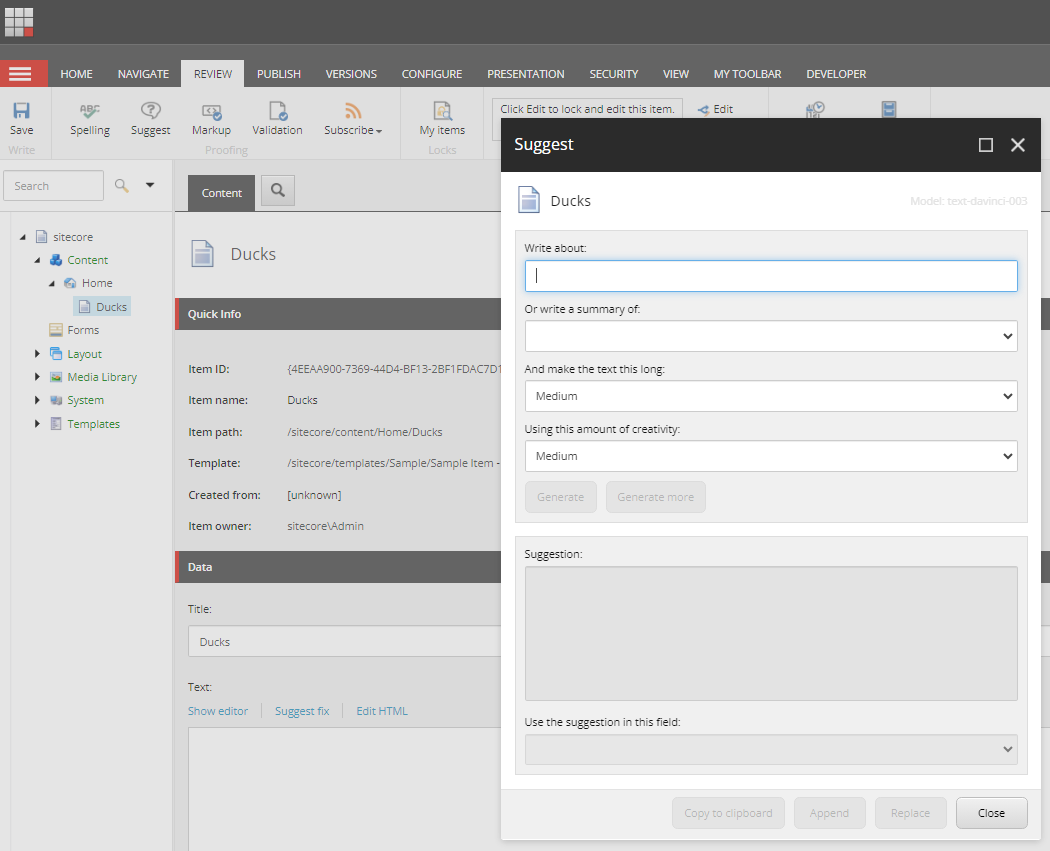Click the Show editor link

(218, 711)
